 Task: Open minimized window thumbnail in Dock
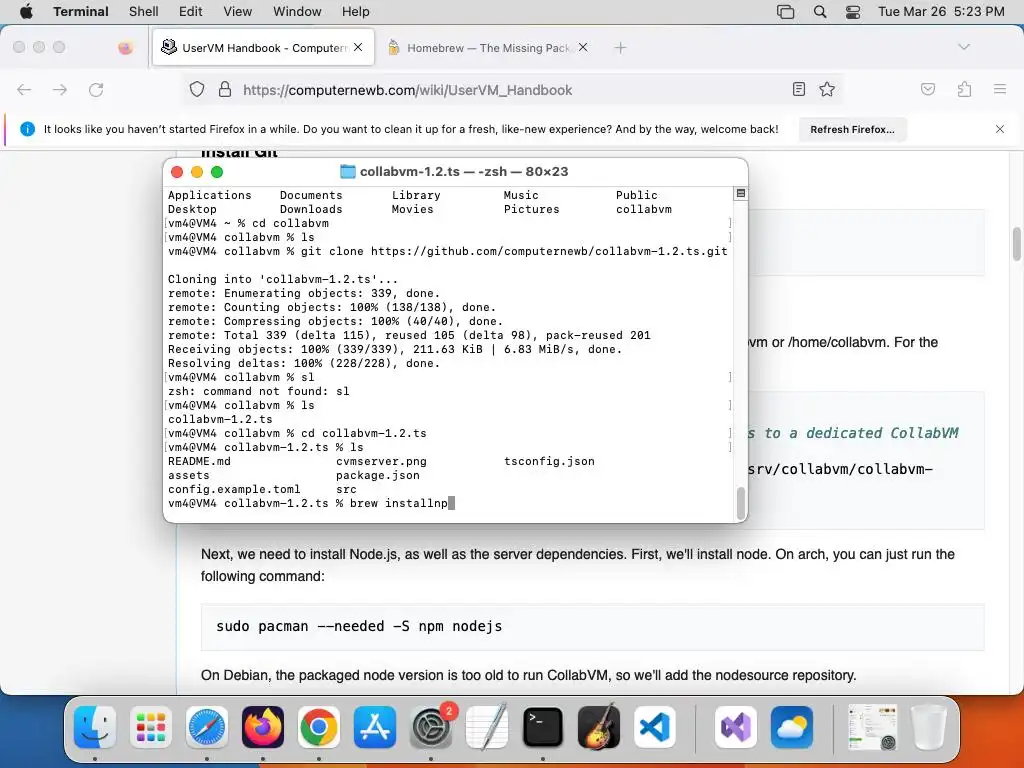[x=872, y=727]
